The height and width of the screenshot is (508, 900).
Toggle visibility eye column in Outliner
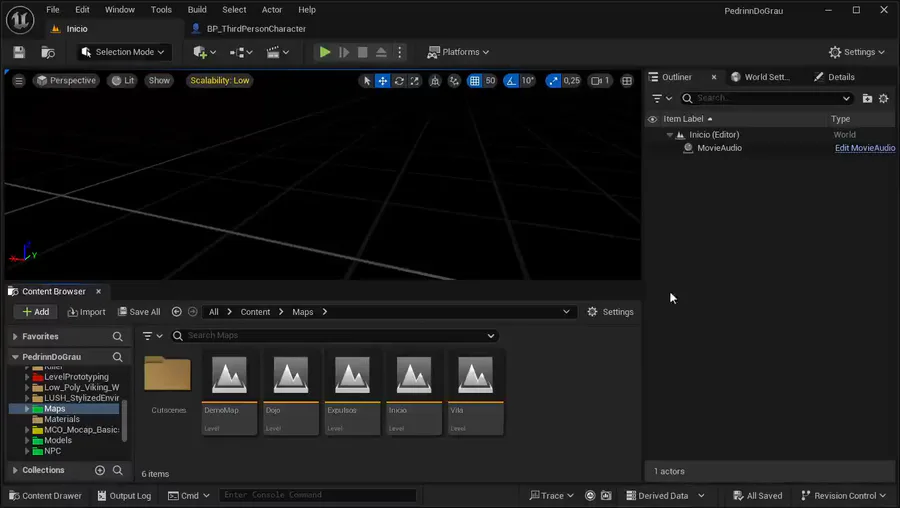[x=653, y=119]
